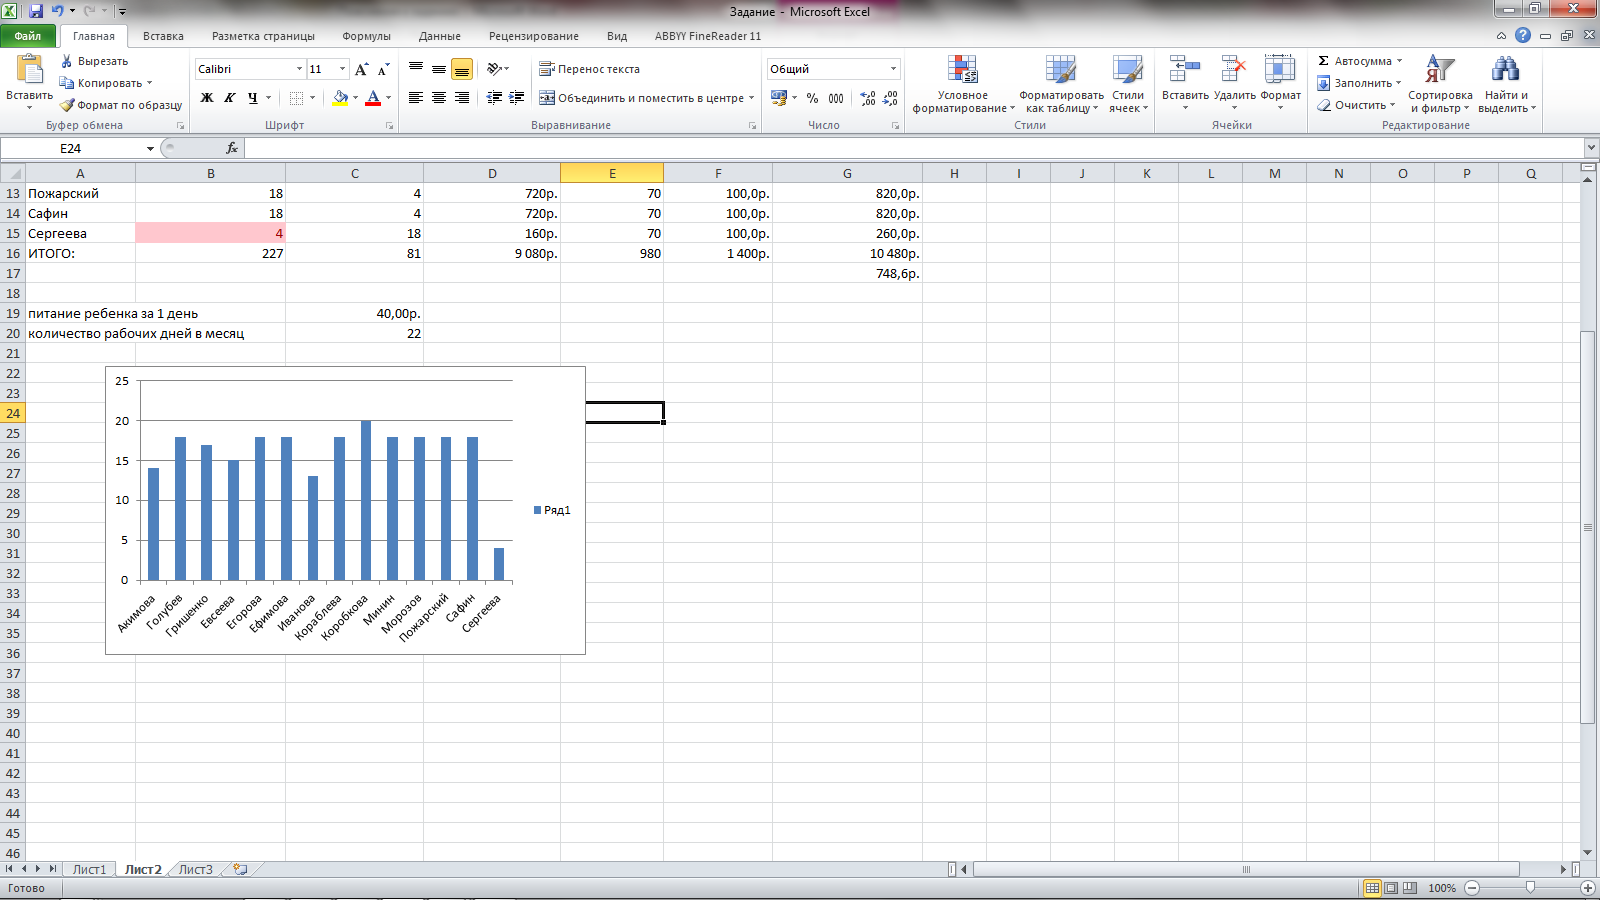
Task: Select cell B15 with value 4
Action: click(x=210, y=233)
